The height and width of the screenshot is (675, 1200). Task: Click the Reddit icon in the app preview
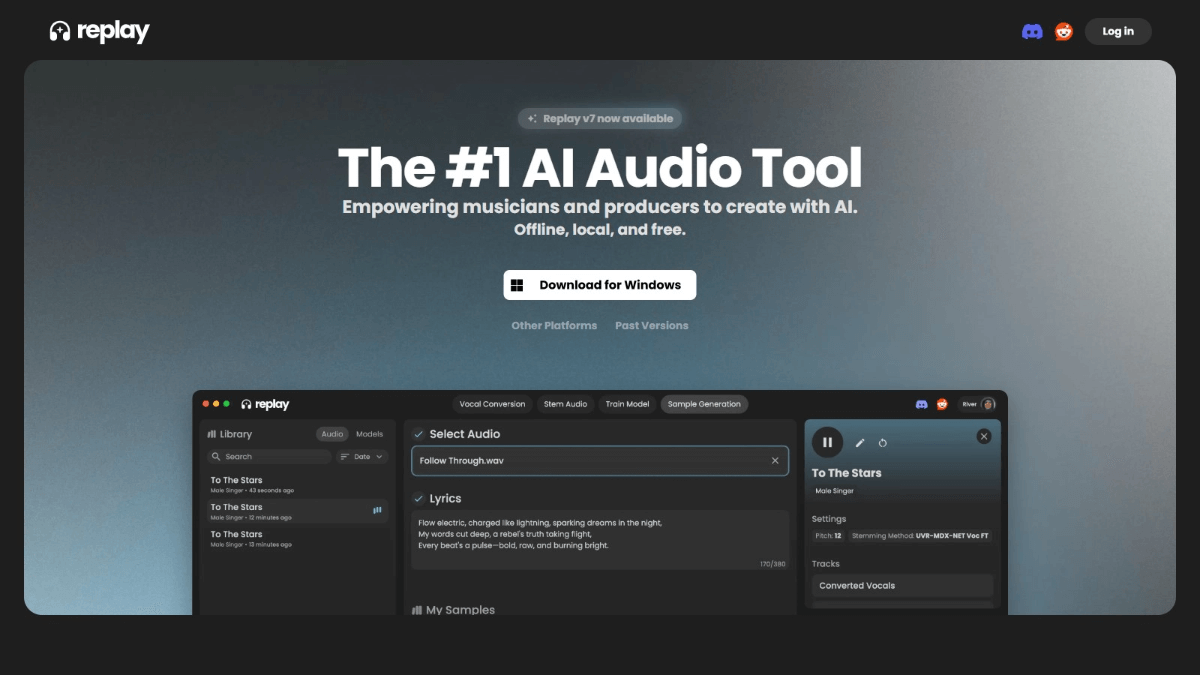942,404
